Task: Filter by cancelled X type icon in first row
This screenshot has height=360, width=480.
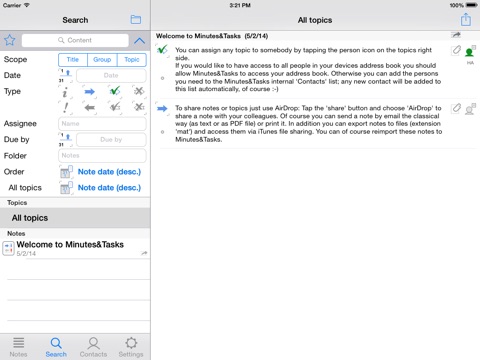Action: tap(139, 91)
